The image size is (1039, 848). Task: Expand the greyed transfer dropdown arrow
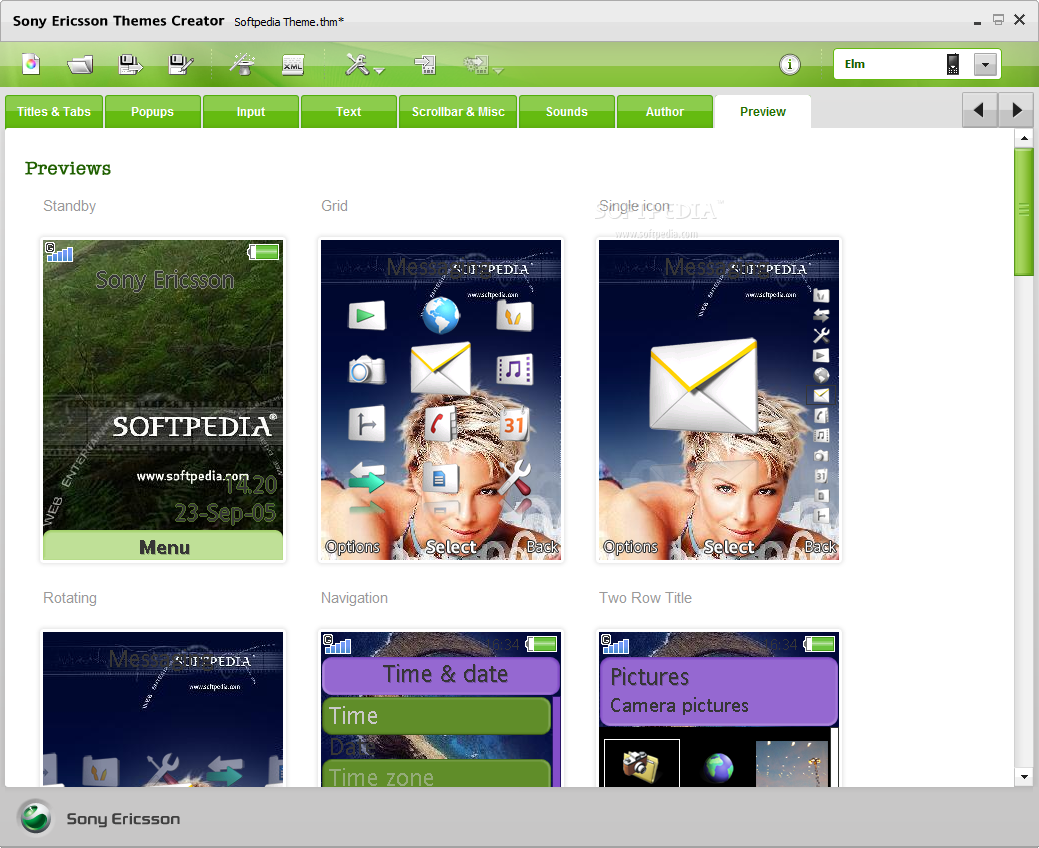pos(498,70)
